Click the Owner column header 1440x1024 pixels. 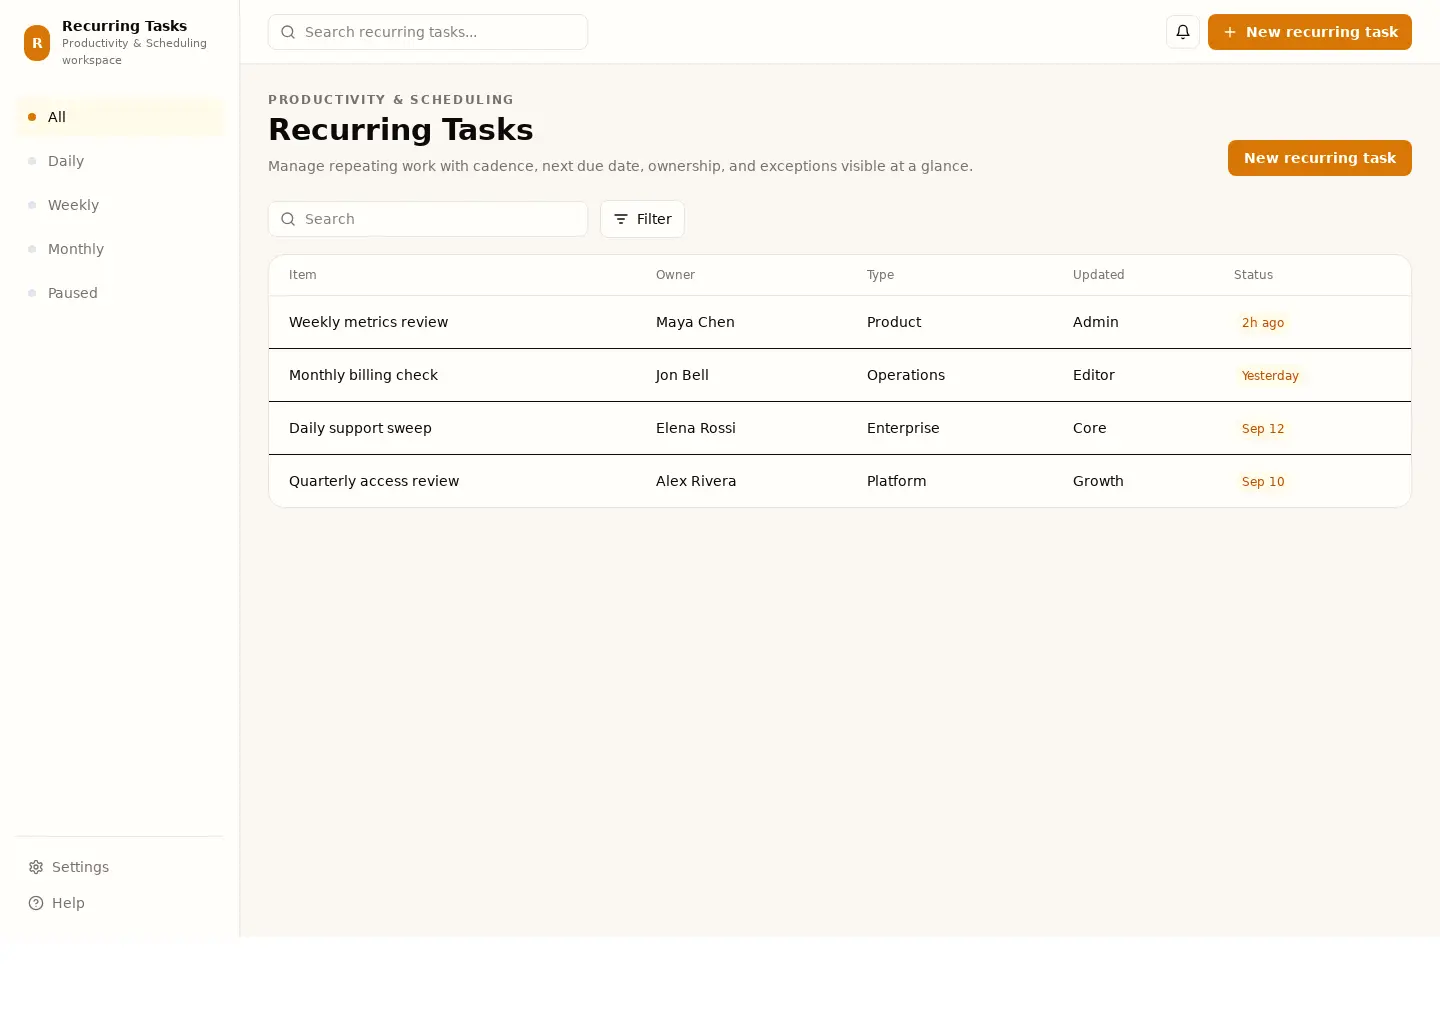[675, 275]
